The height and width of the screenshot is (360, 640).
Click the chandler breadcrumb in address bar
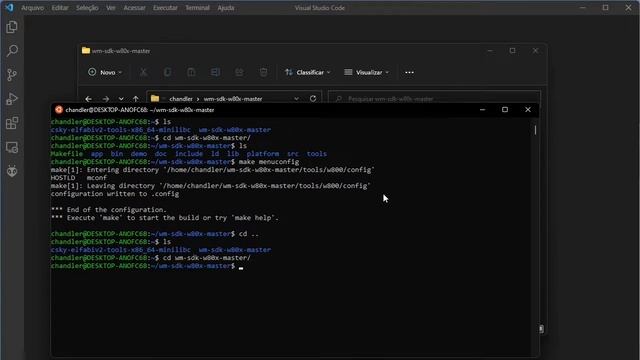coord(181,99)
